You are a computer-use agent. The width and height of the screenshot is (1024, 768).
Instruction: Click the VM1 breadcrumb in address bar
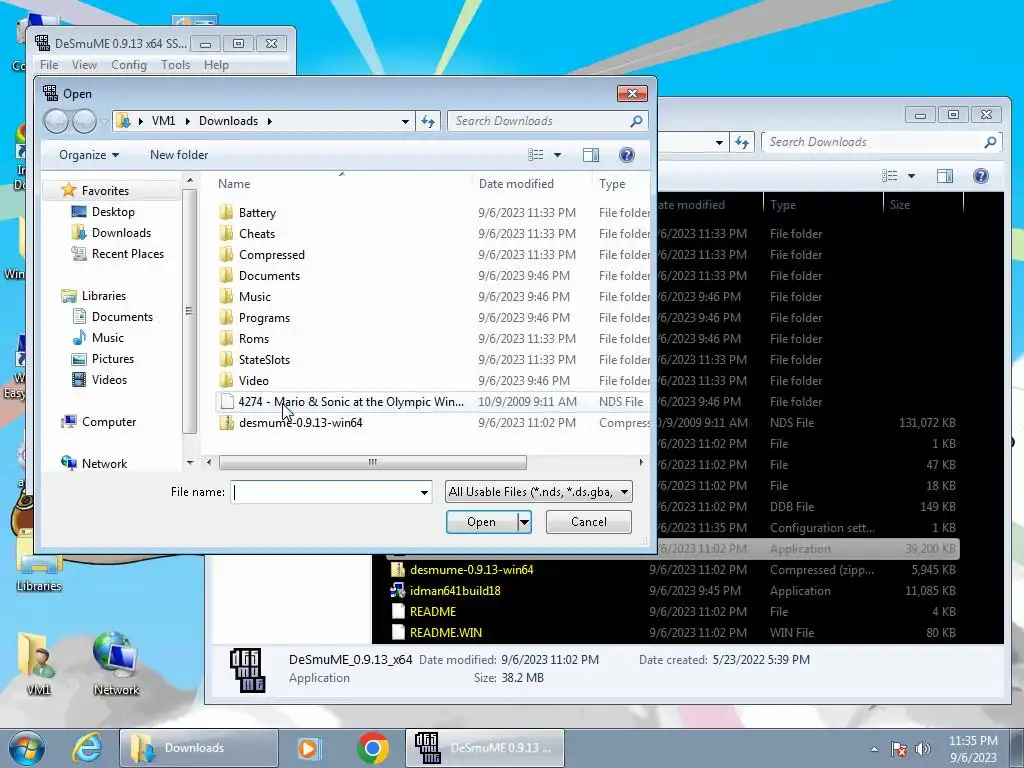tap(163, 121)
